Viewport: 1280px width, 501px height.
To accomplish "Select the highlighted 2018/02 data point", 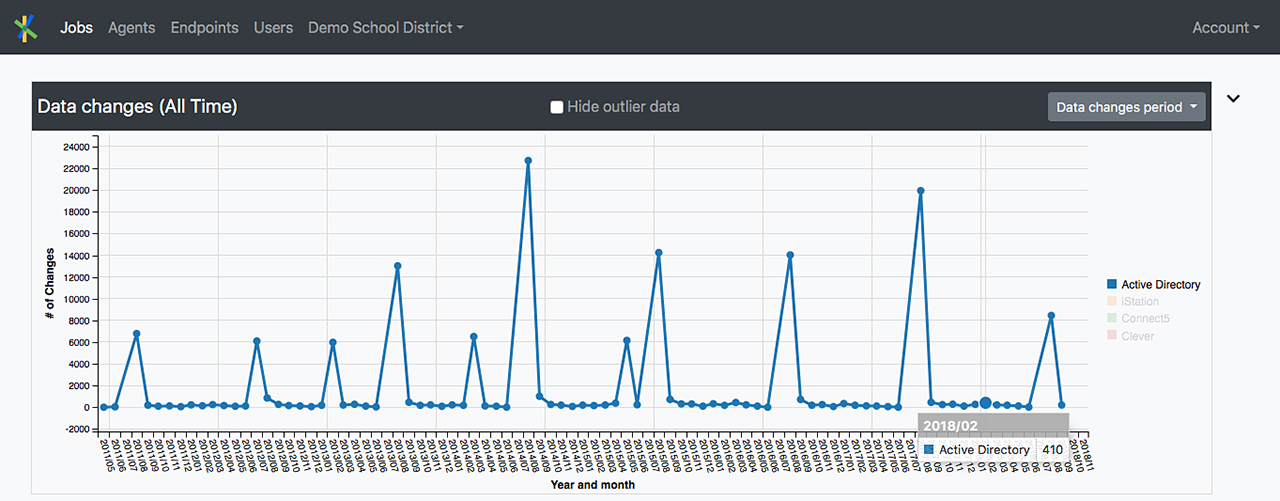I will [985, 403].
